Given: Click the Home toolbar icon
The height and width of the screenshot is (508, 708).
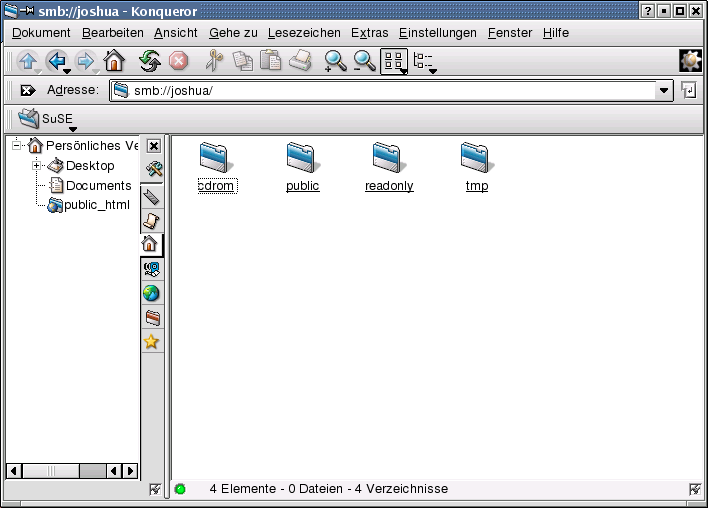Looking at the screenshot, I should coord(113,61).
